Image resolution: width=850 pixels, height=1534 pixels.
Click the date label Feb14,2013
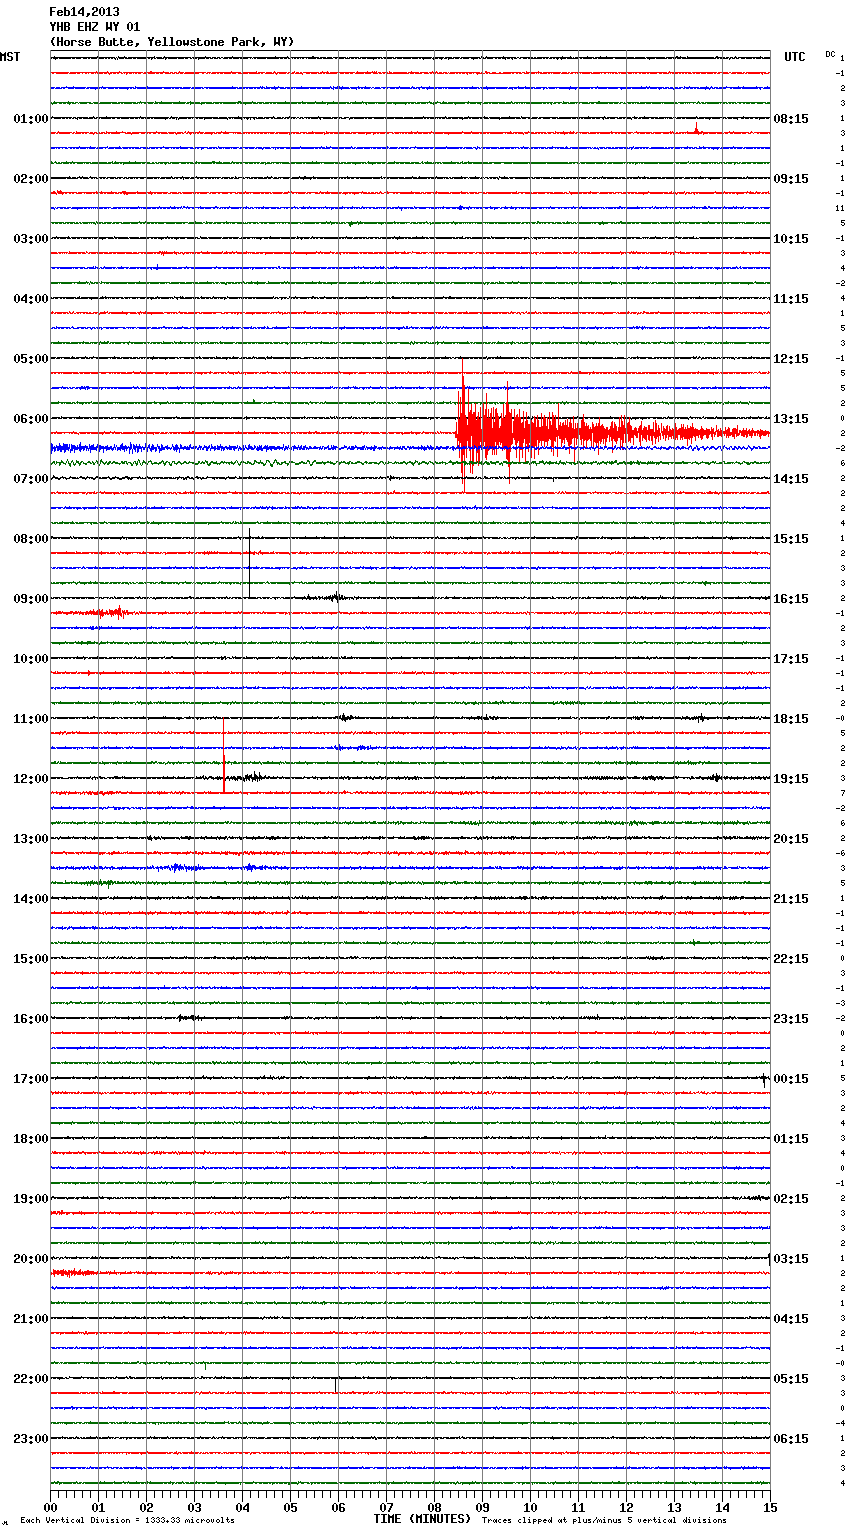click(x=84, y=12)
